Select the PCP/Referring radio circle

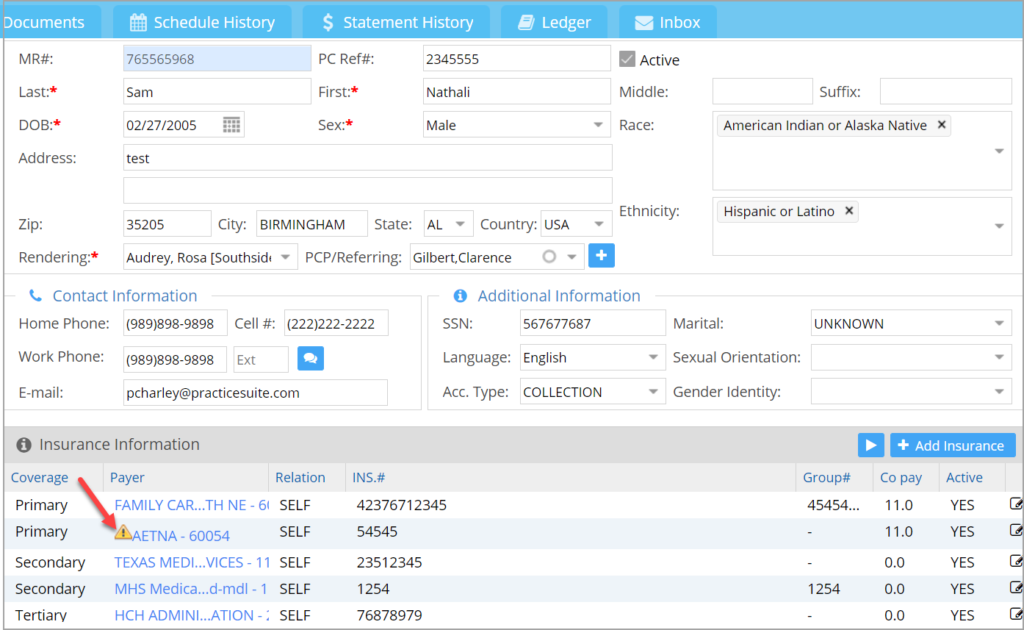(x=548, y=257)
